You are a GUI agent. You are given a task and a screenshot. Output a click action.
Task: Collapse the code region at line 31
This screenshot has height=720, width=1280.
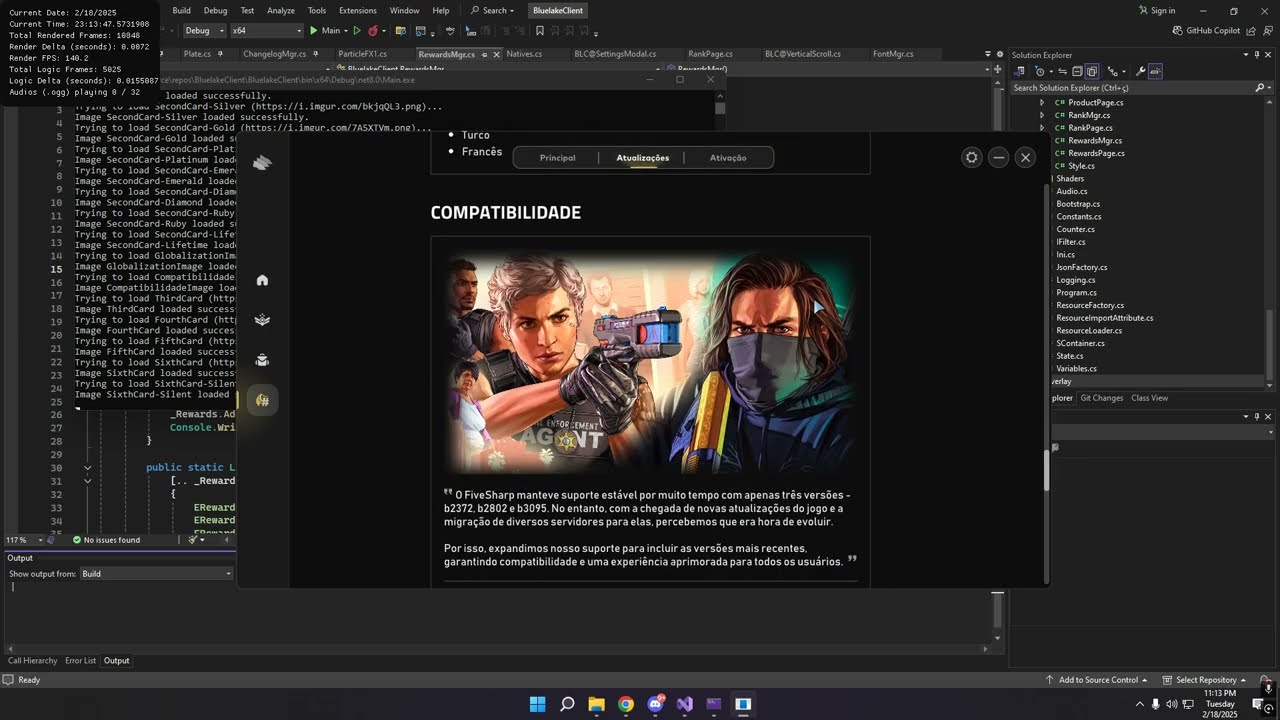tap(87, 481)
